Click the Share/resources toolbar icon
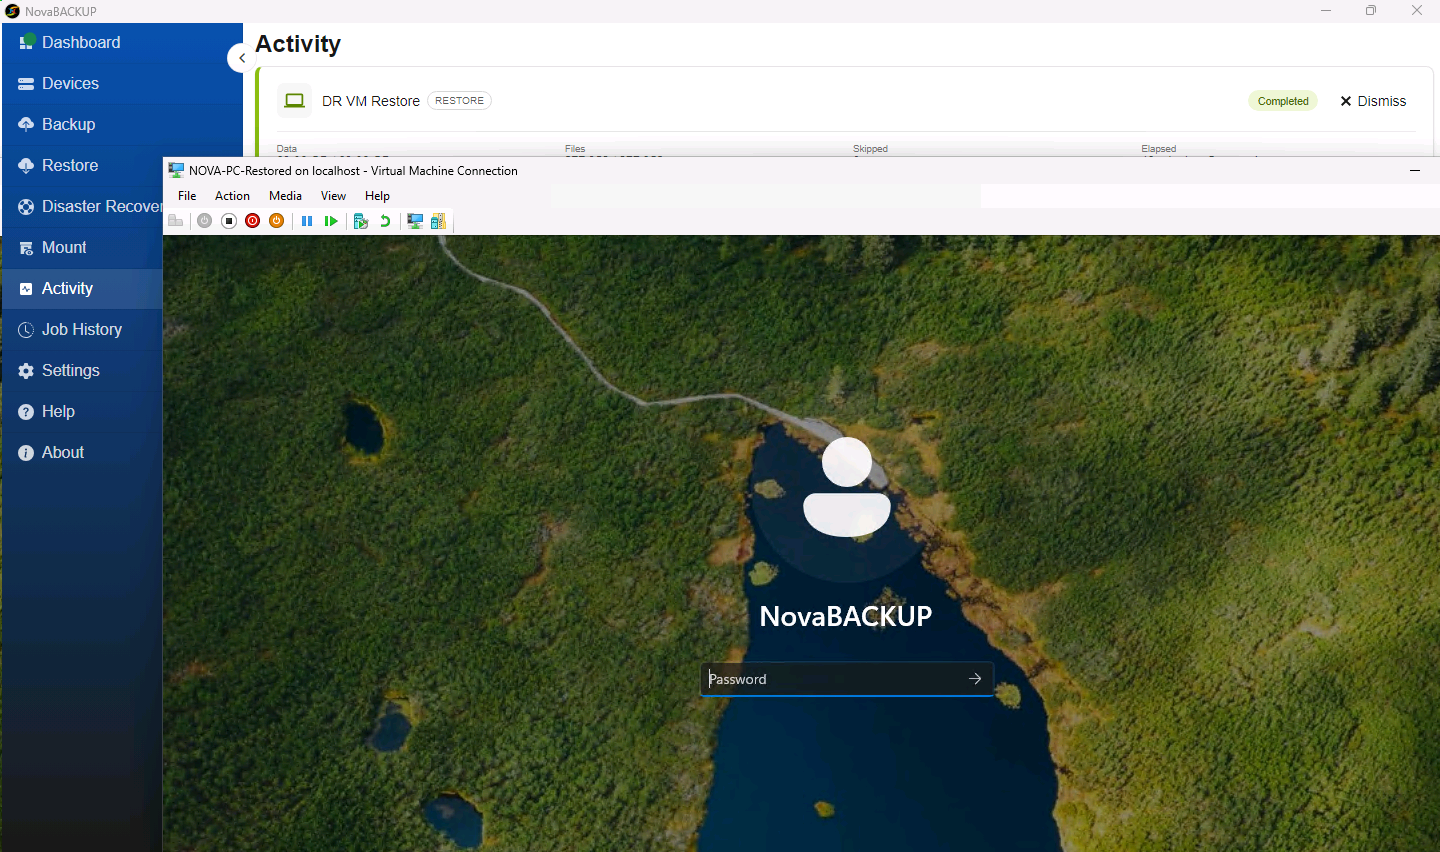 438,221
